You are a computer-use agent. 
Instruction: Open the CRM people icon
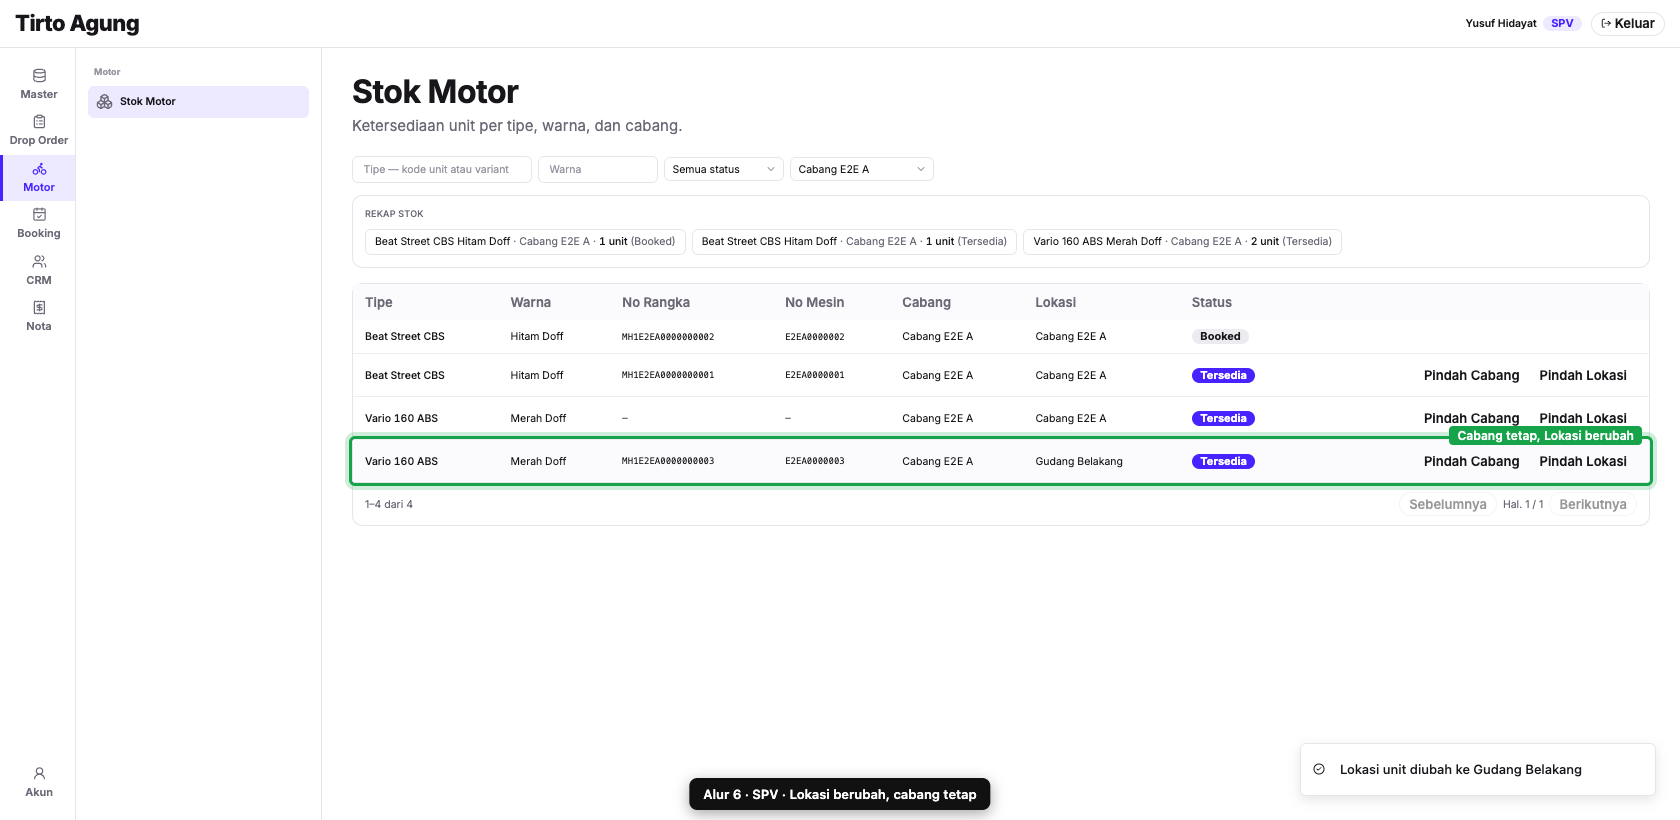tap(39, 261)
